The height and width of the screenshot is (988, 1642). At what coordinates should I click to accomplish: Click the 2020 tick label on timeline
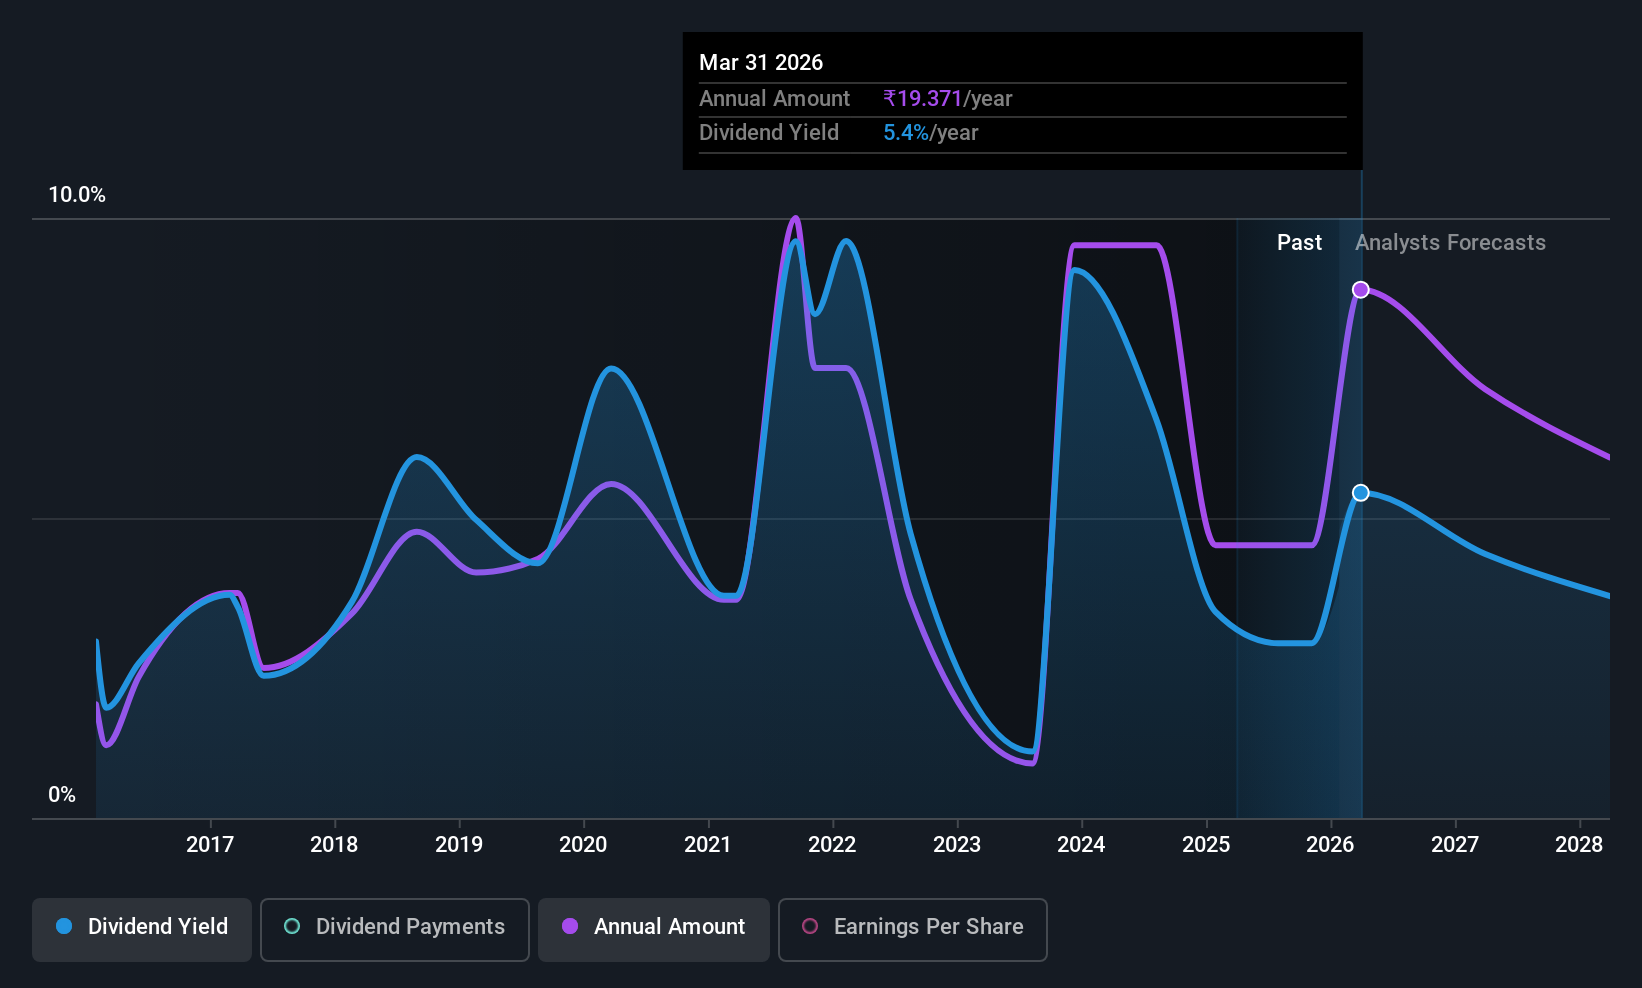pyautogui.click(x=583, y=845)
